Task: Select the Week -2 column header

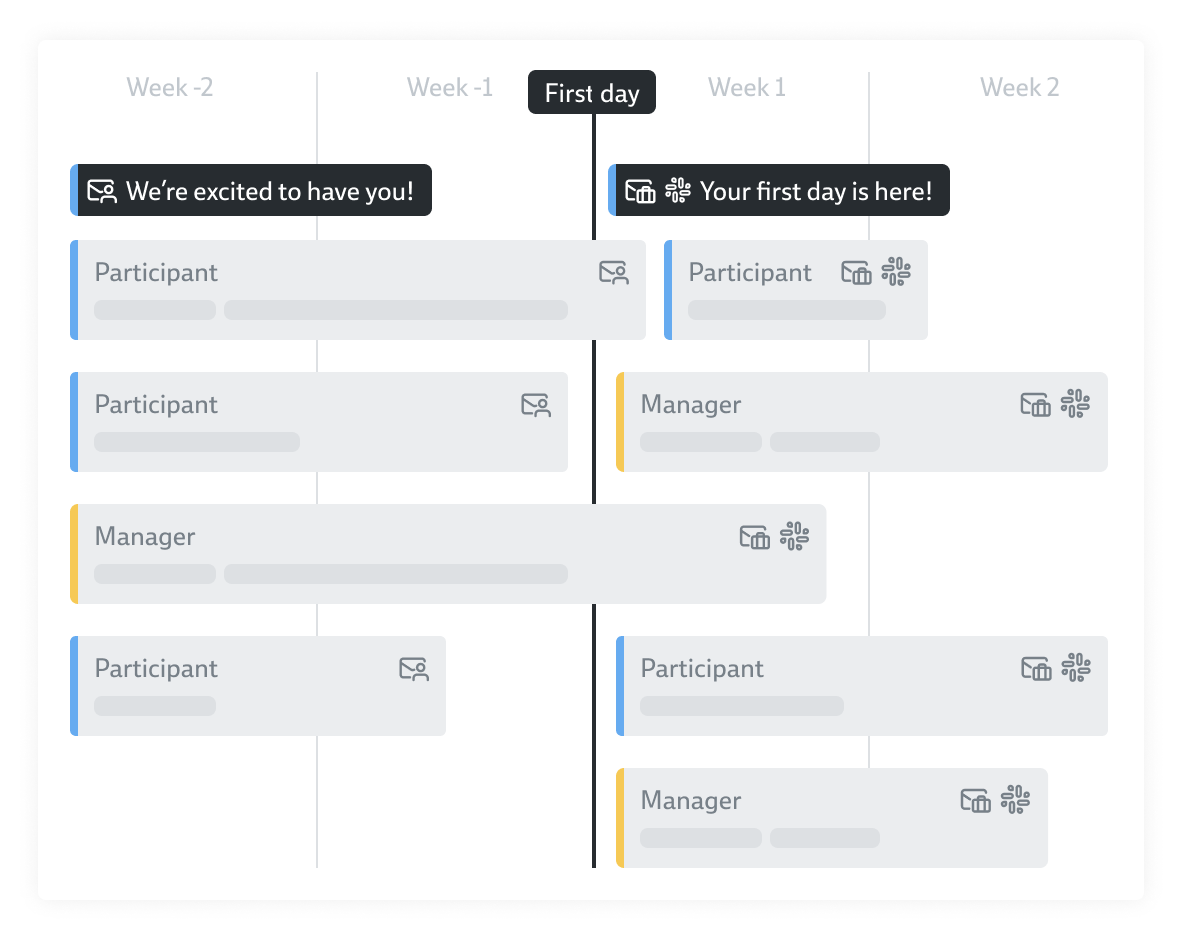Action: [170, 88]
